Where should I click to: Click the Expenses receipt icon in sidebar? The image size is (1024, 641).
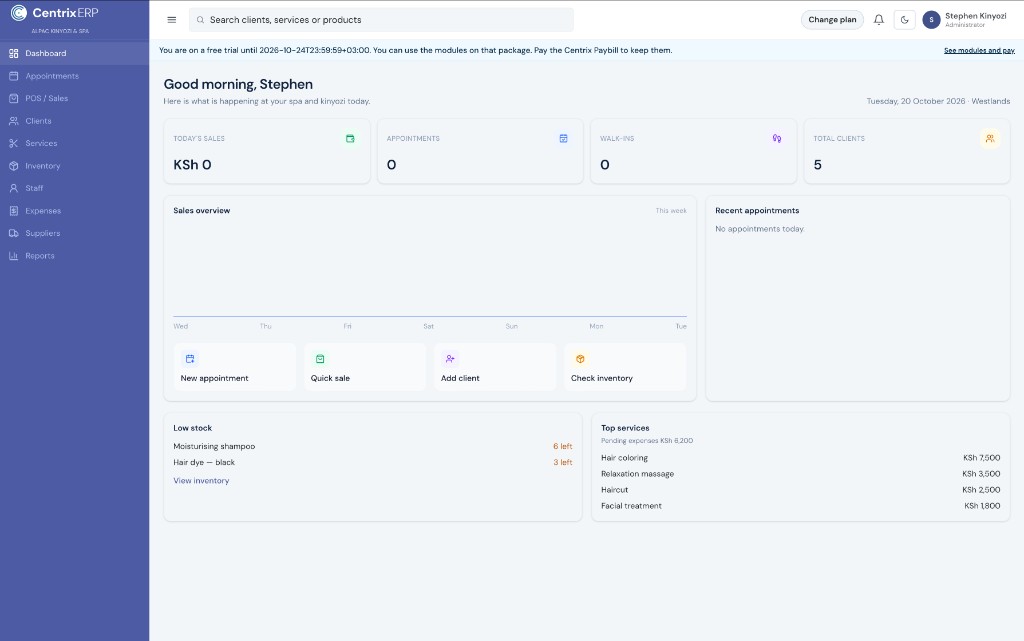(14, 211)
